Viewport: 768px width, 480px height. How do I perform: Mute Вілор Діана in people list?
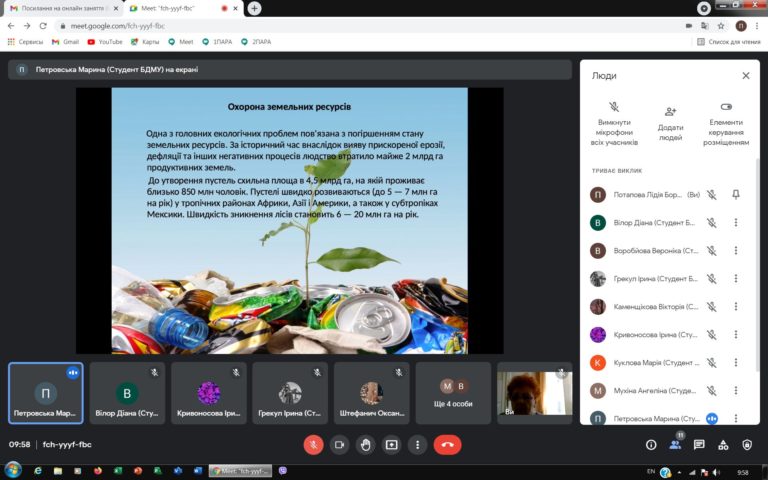[712, 222]
